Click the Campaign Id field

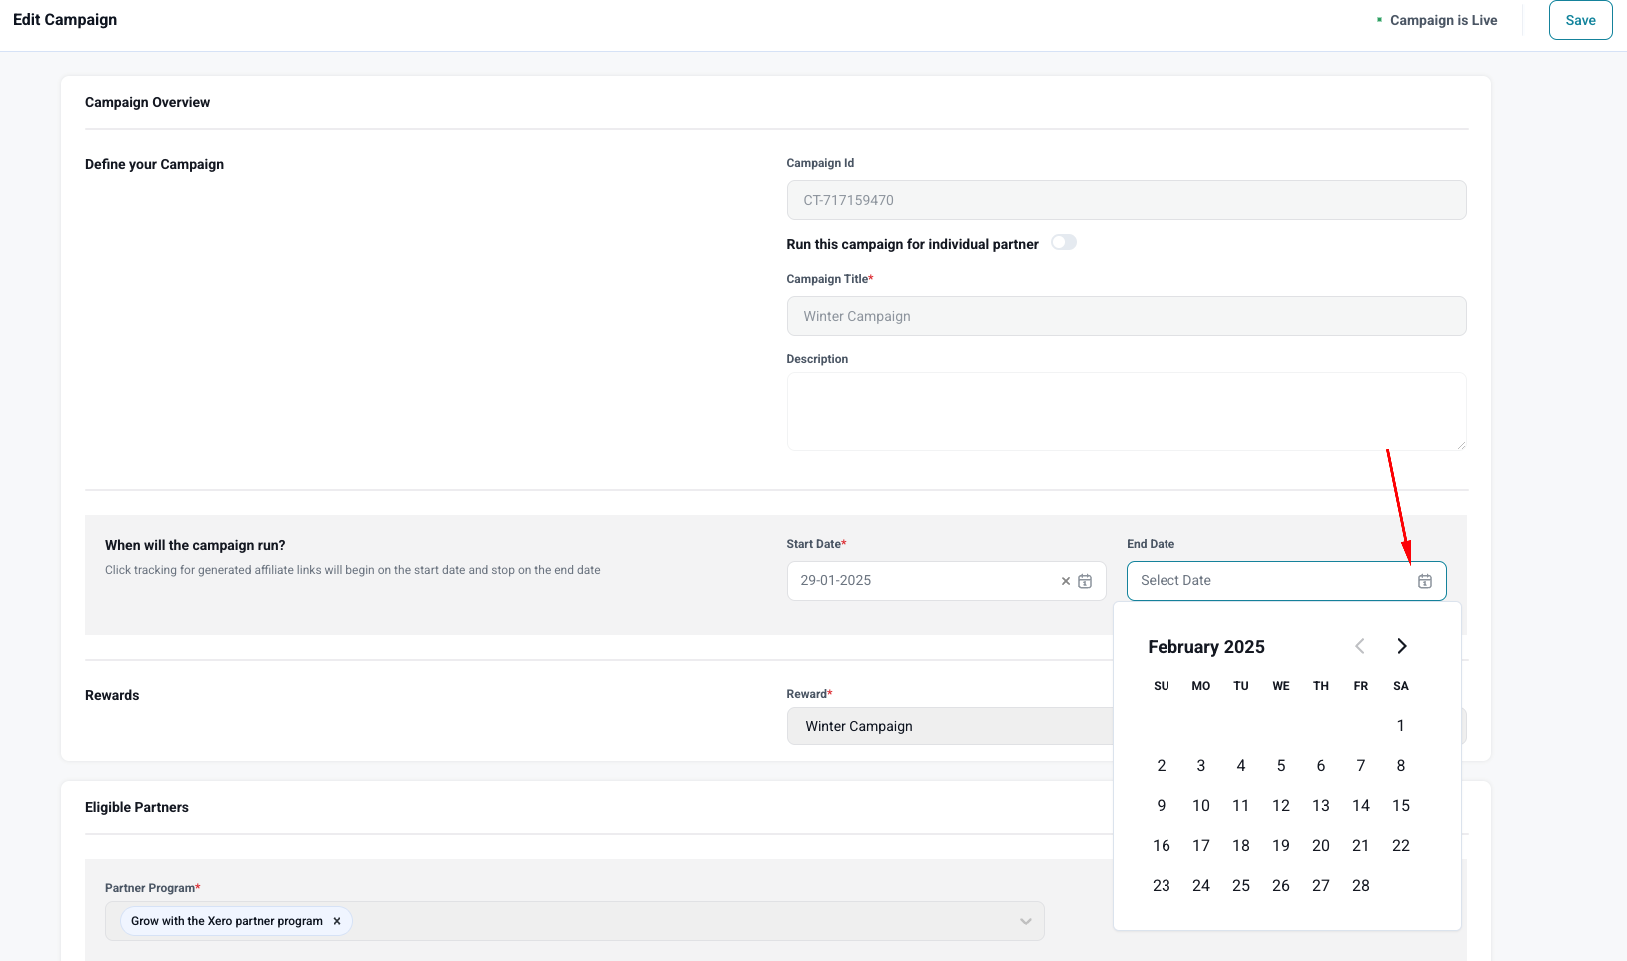point(1125,200)
